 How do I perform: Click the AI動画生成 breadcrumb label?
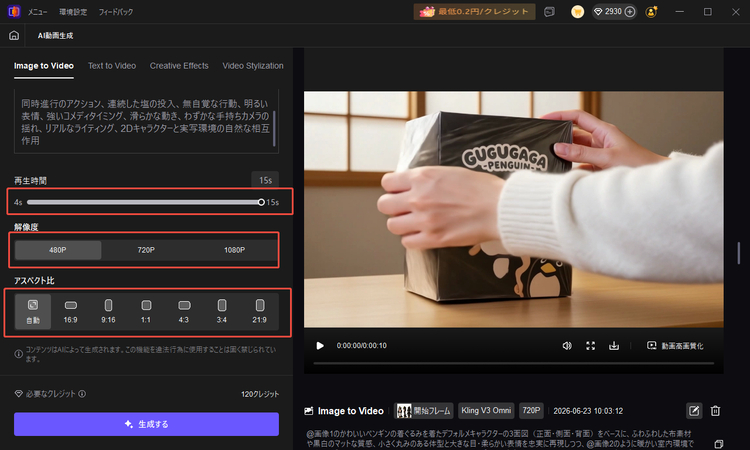tap(55, 35)
